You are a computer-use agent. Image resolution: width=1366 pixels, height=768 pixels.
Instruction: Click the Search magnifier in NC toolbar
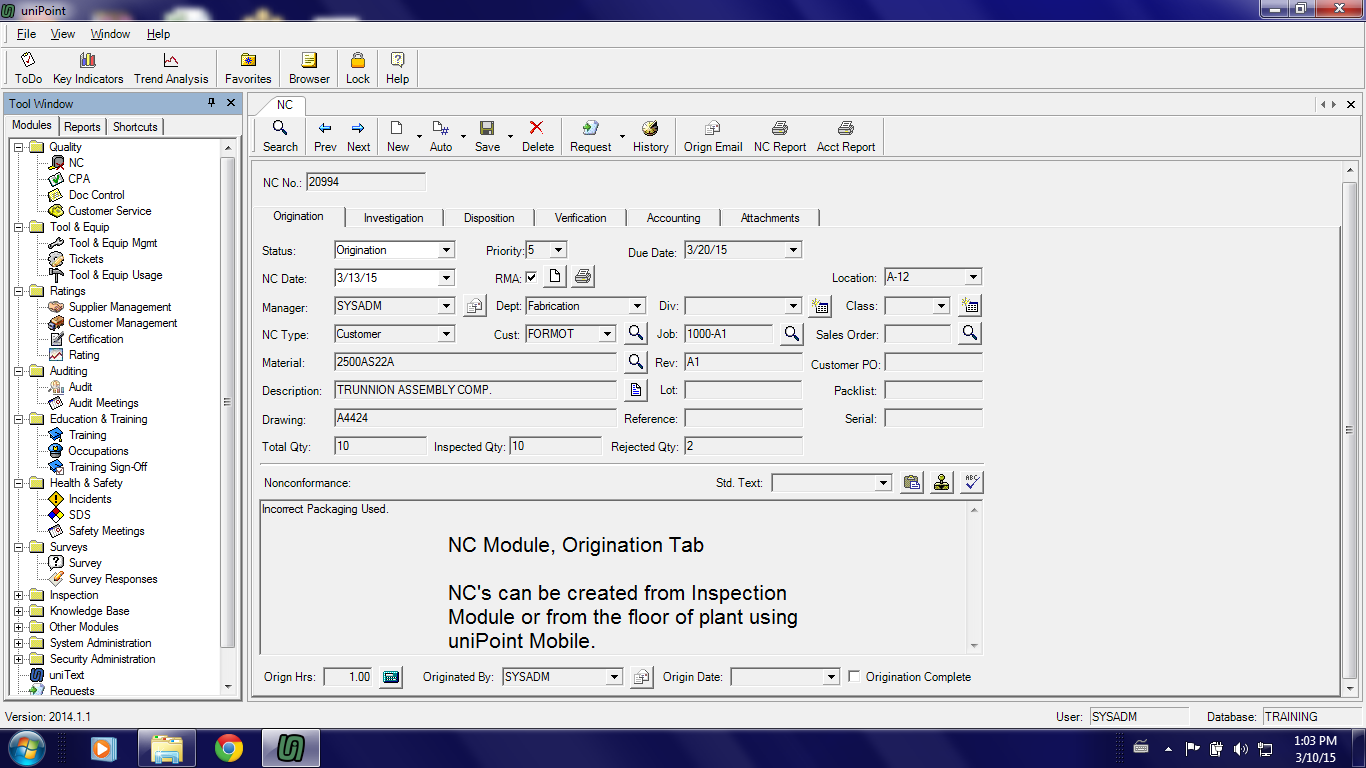coord(280,136)
